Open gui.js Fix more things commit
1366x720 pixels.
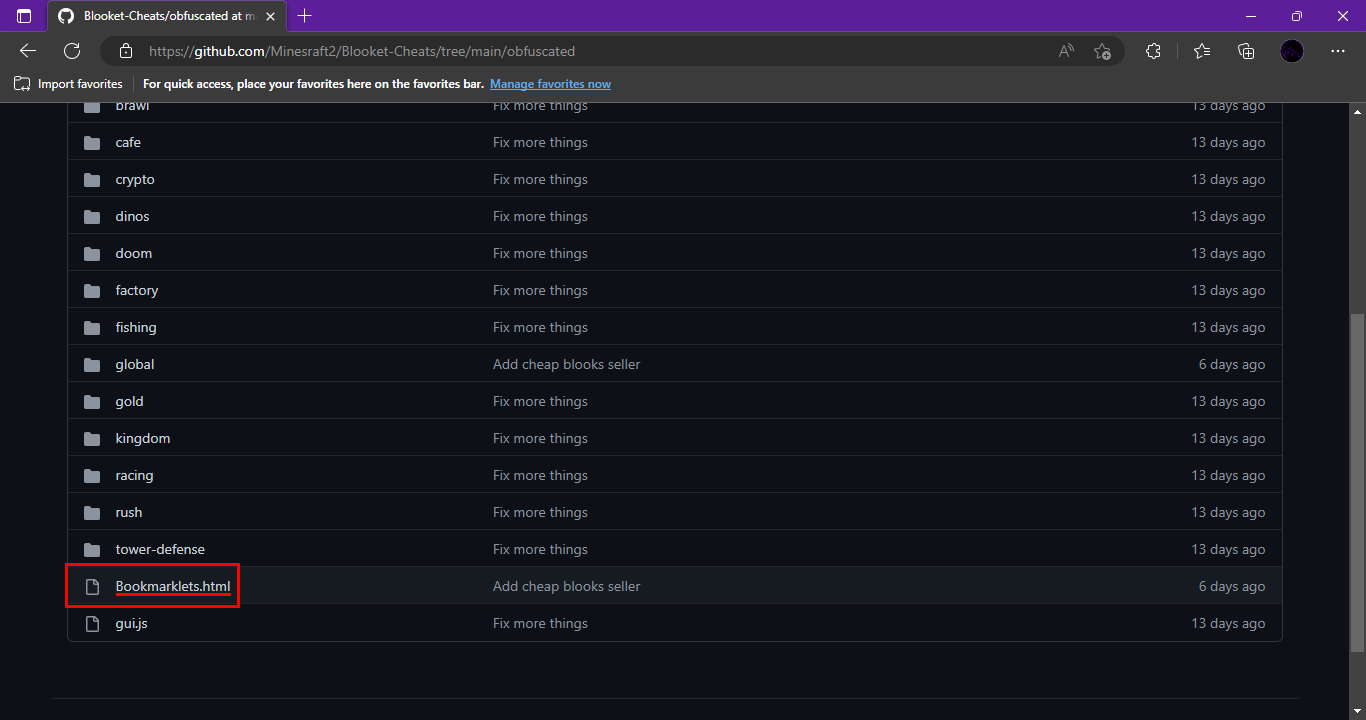[x=540, y=624]
